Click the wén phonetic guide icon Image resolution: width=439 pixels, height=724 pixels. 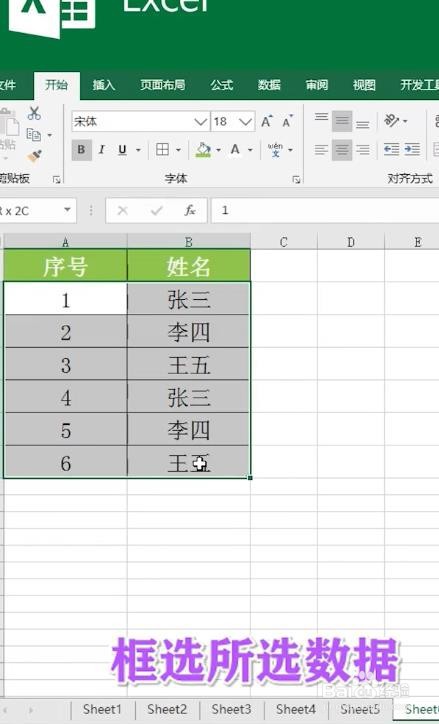pyautogui.click(x=275, y=150)
